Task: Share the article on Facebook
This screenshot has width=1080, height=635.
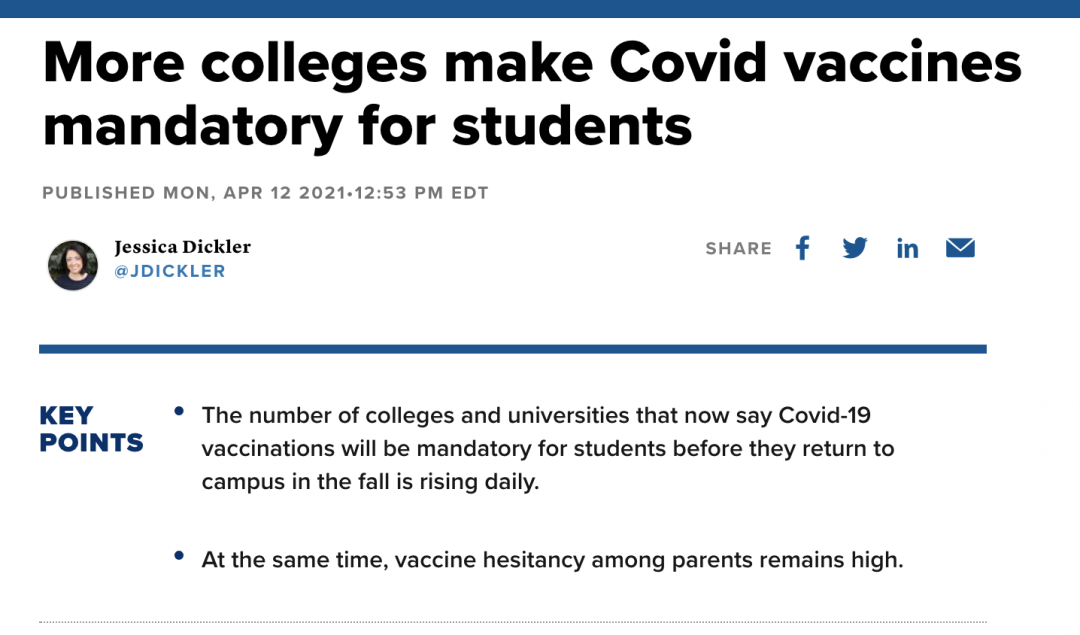Action: 802,248
